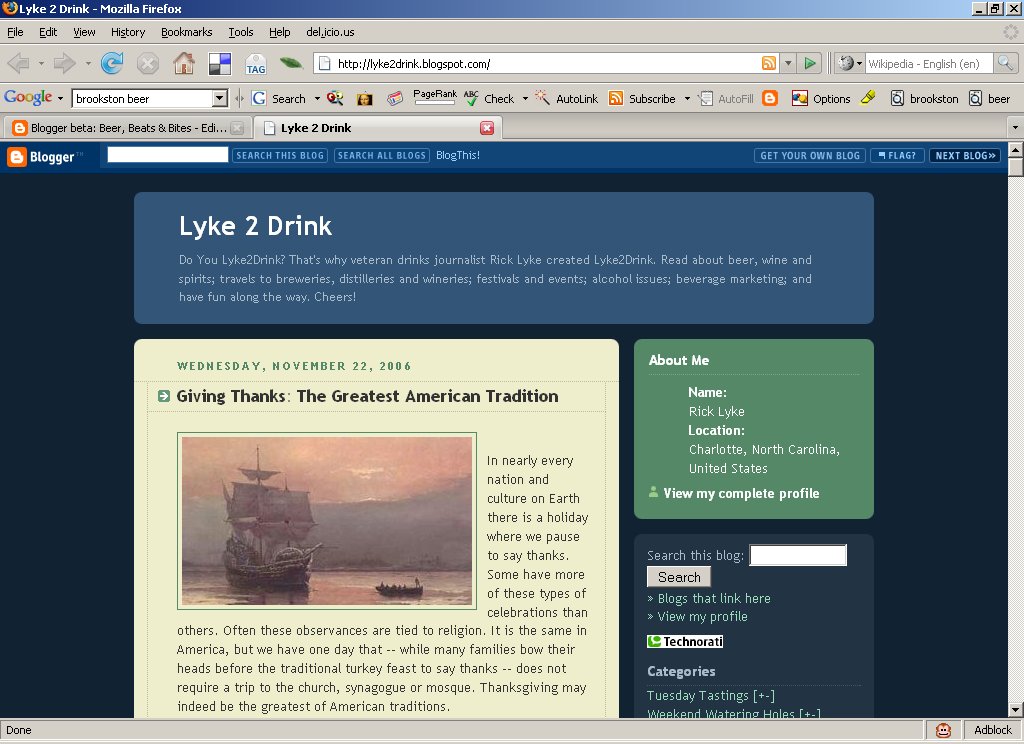Open the Tools menu

240,32
